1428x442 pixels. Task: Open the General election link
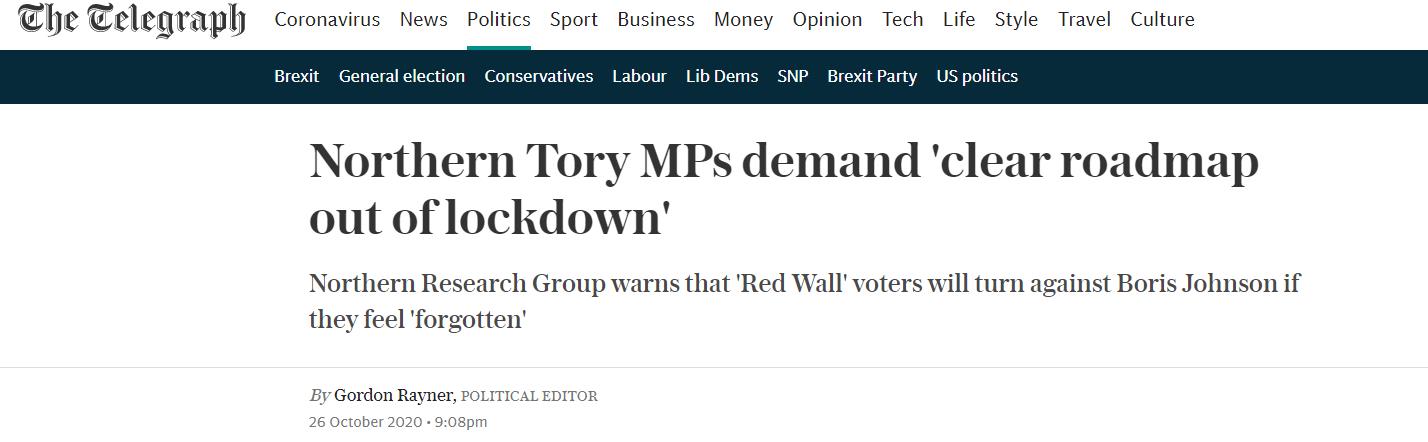pos(402,76)
